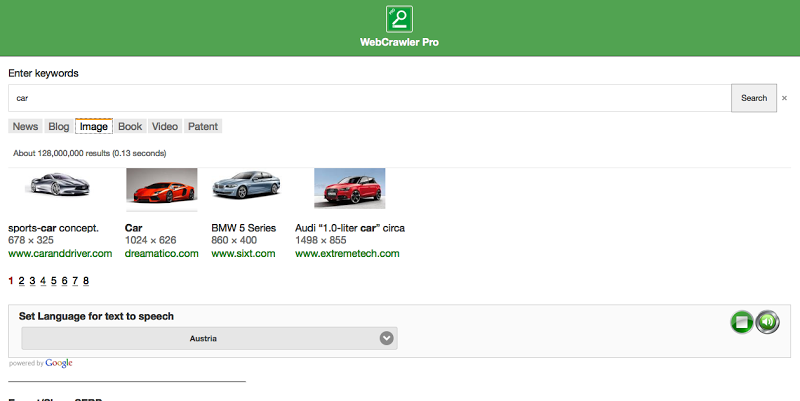Screen dimensions: 800x401
Task: Click the 1024 × 626 dimensions text
Action: point(151,240)
